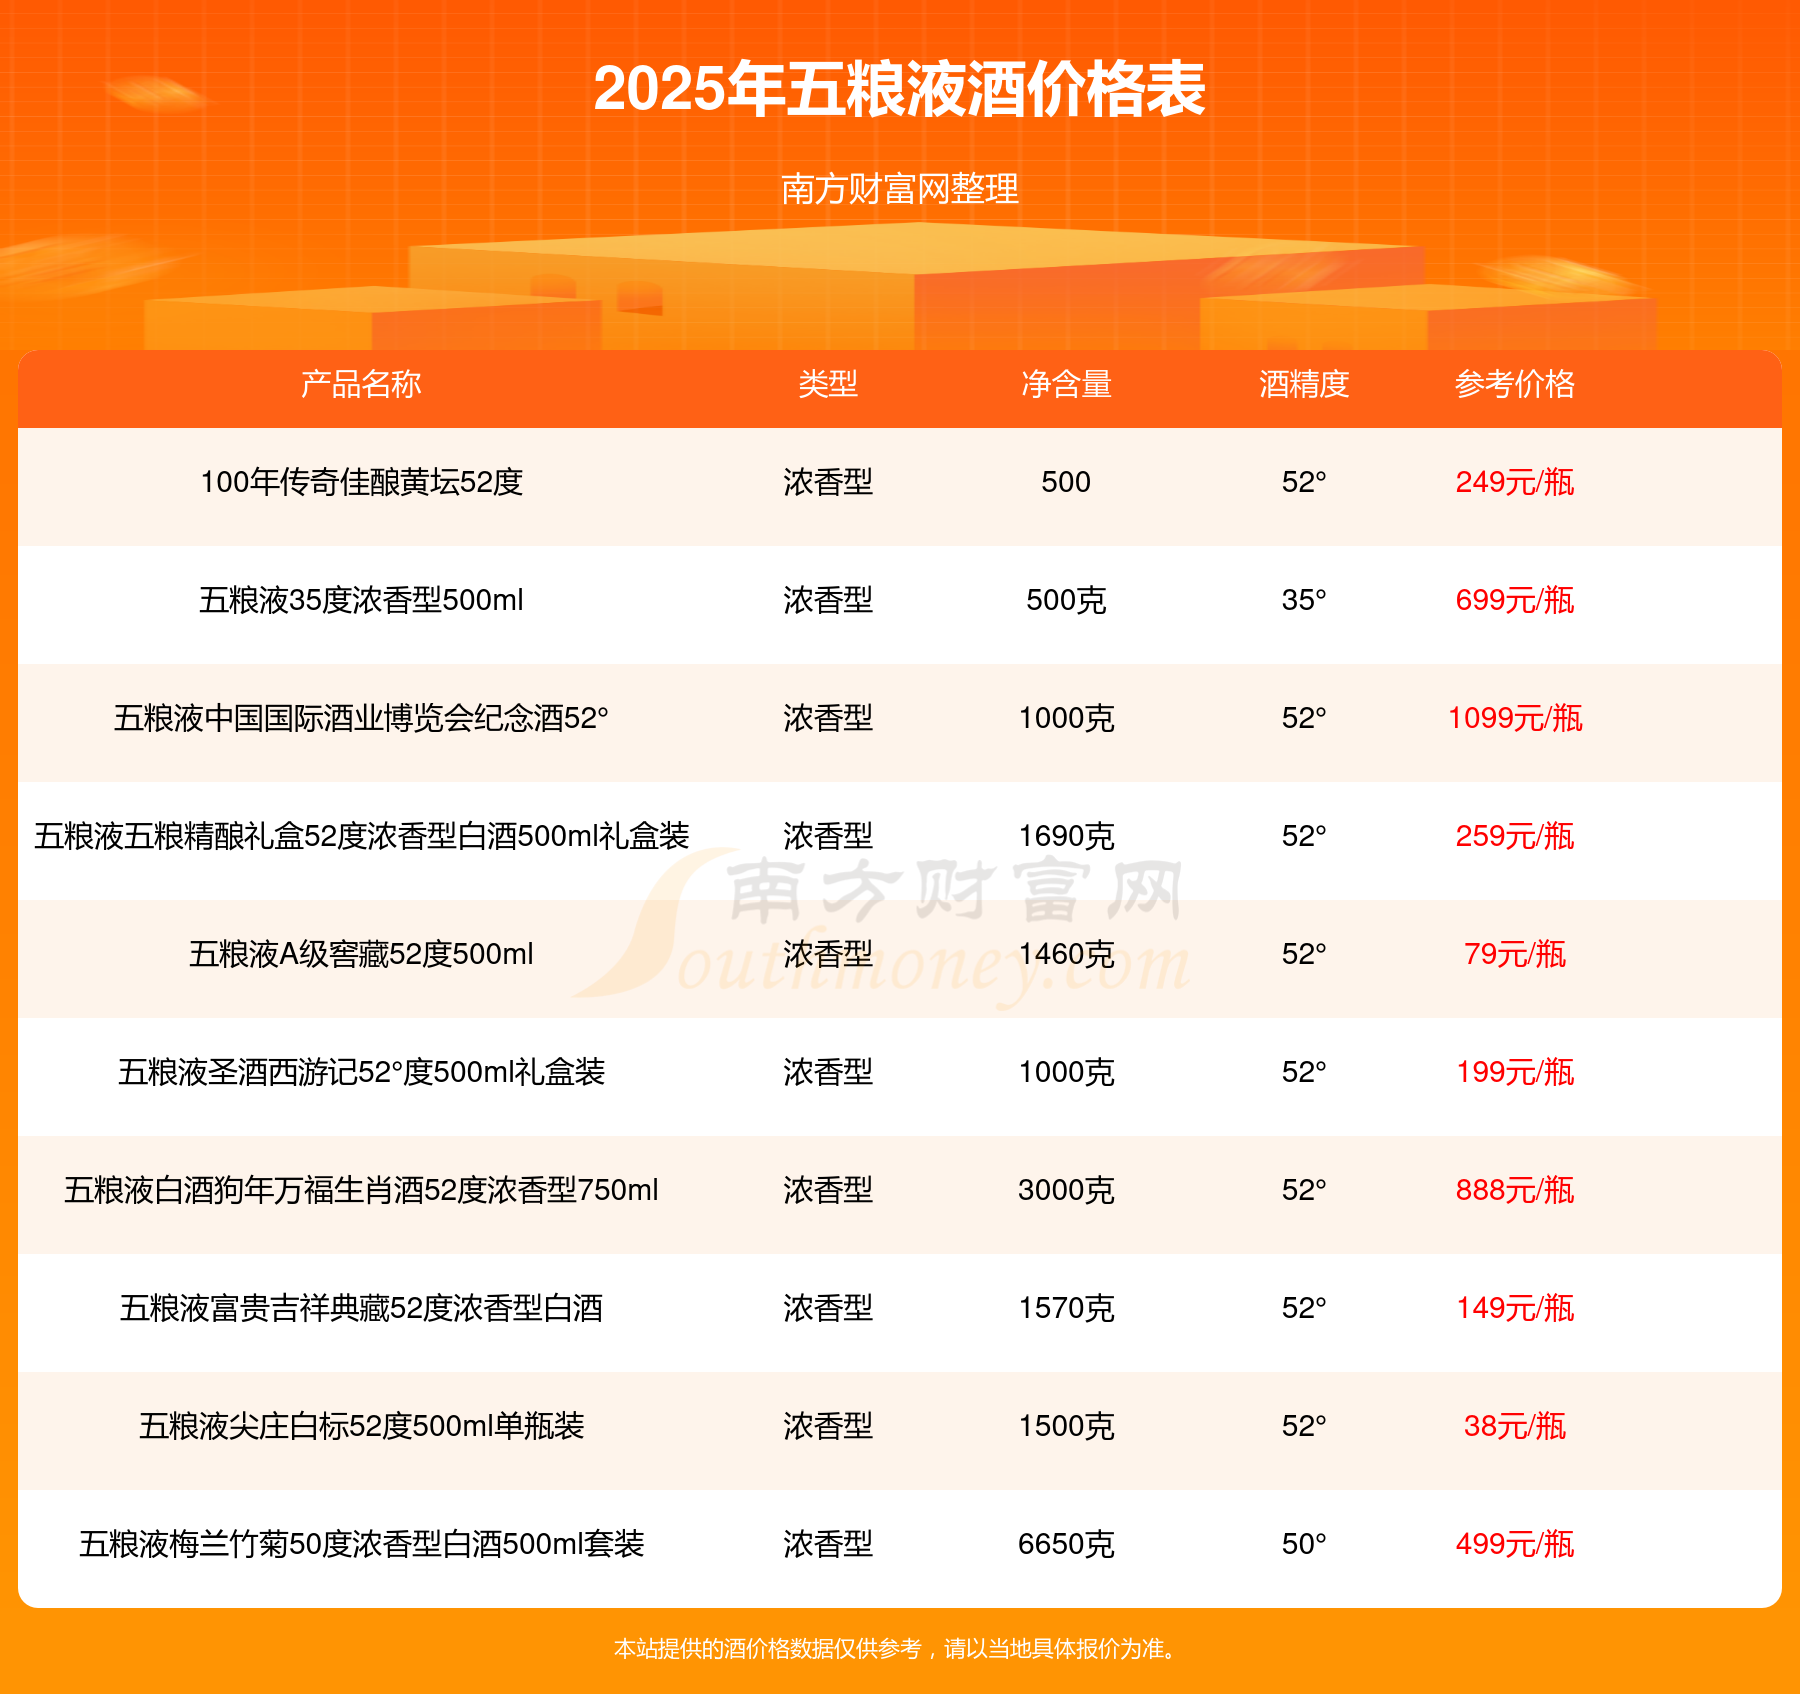Select product name 五粮液圣酒西游记52°度500ml礼盒装
This screenshot has width=1800, height=1694.
[x=361, y=1072]
